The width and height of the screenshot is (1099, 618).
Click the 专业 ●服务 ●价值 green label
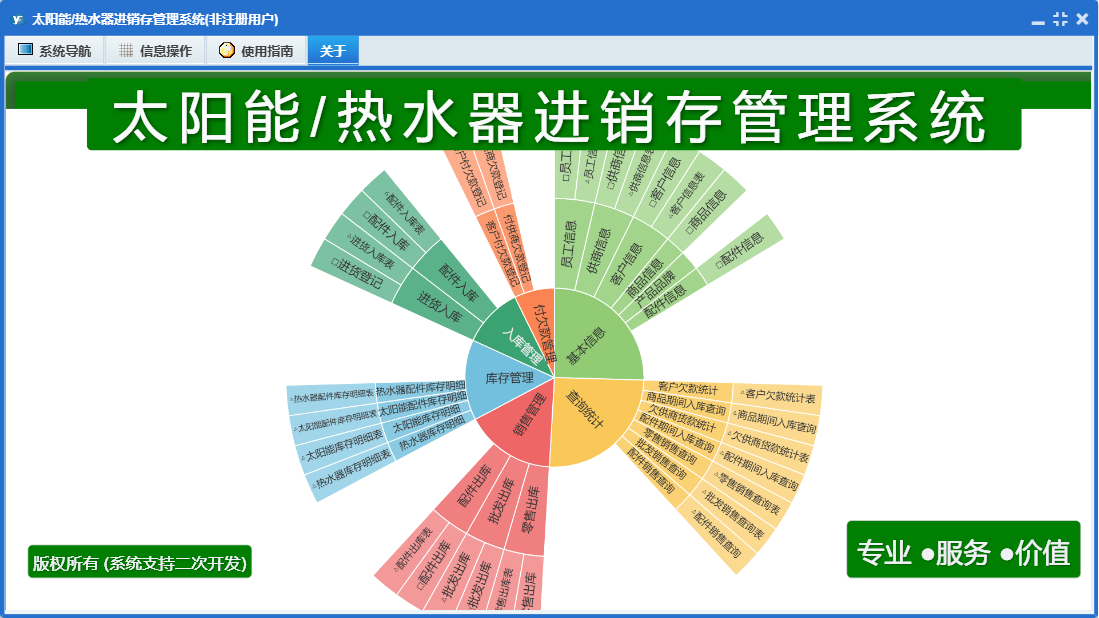[963, 549]
